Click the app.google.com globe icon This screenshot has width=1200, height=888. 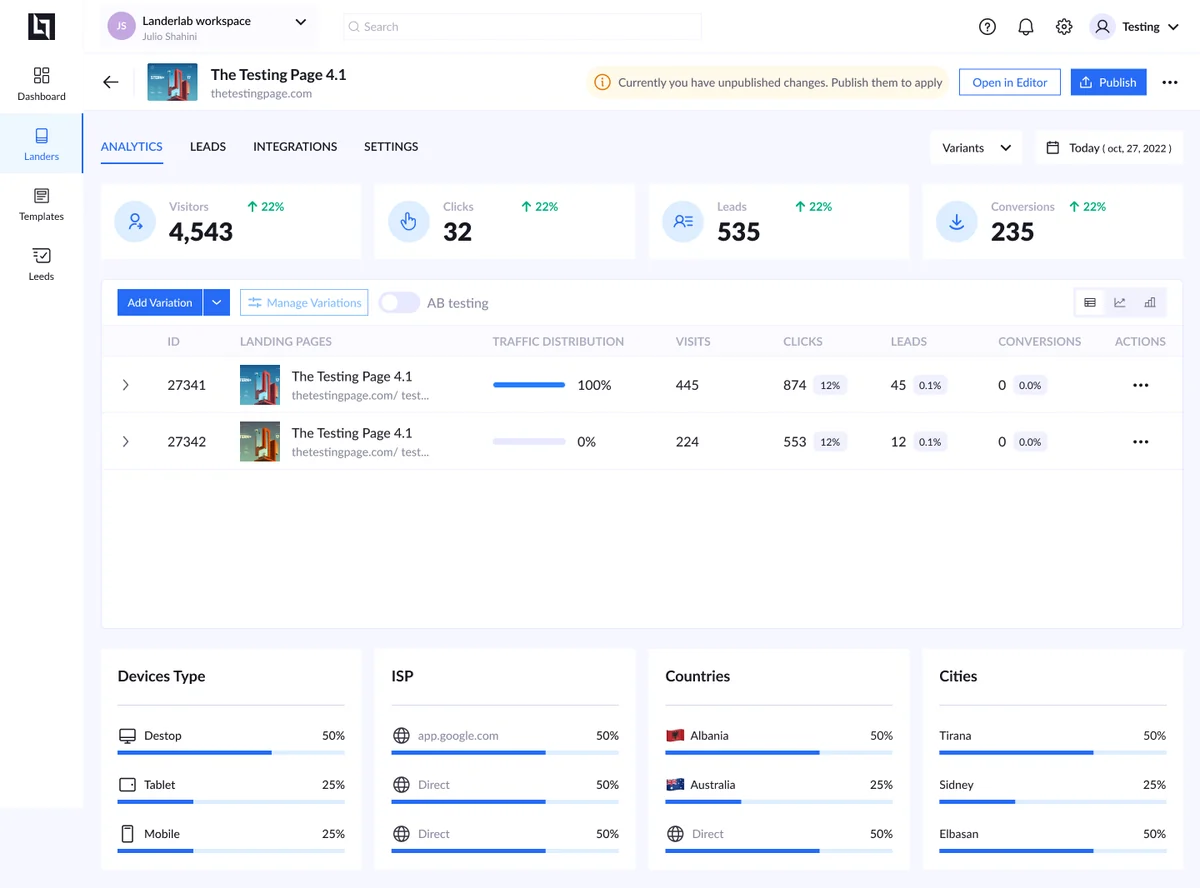click(401, 736)
